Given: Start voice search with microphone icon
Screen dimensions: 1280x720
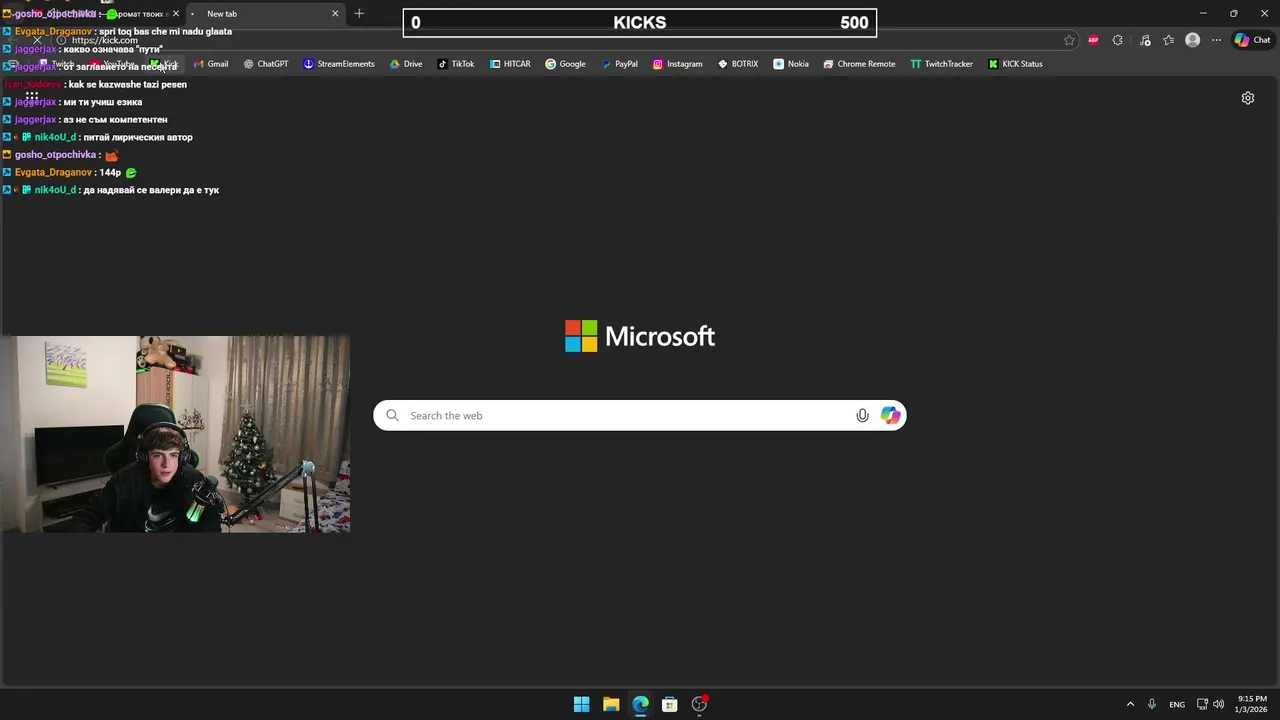Looking at the screenshot, I should coord(862,415).
